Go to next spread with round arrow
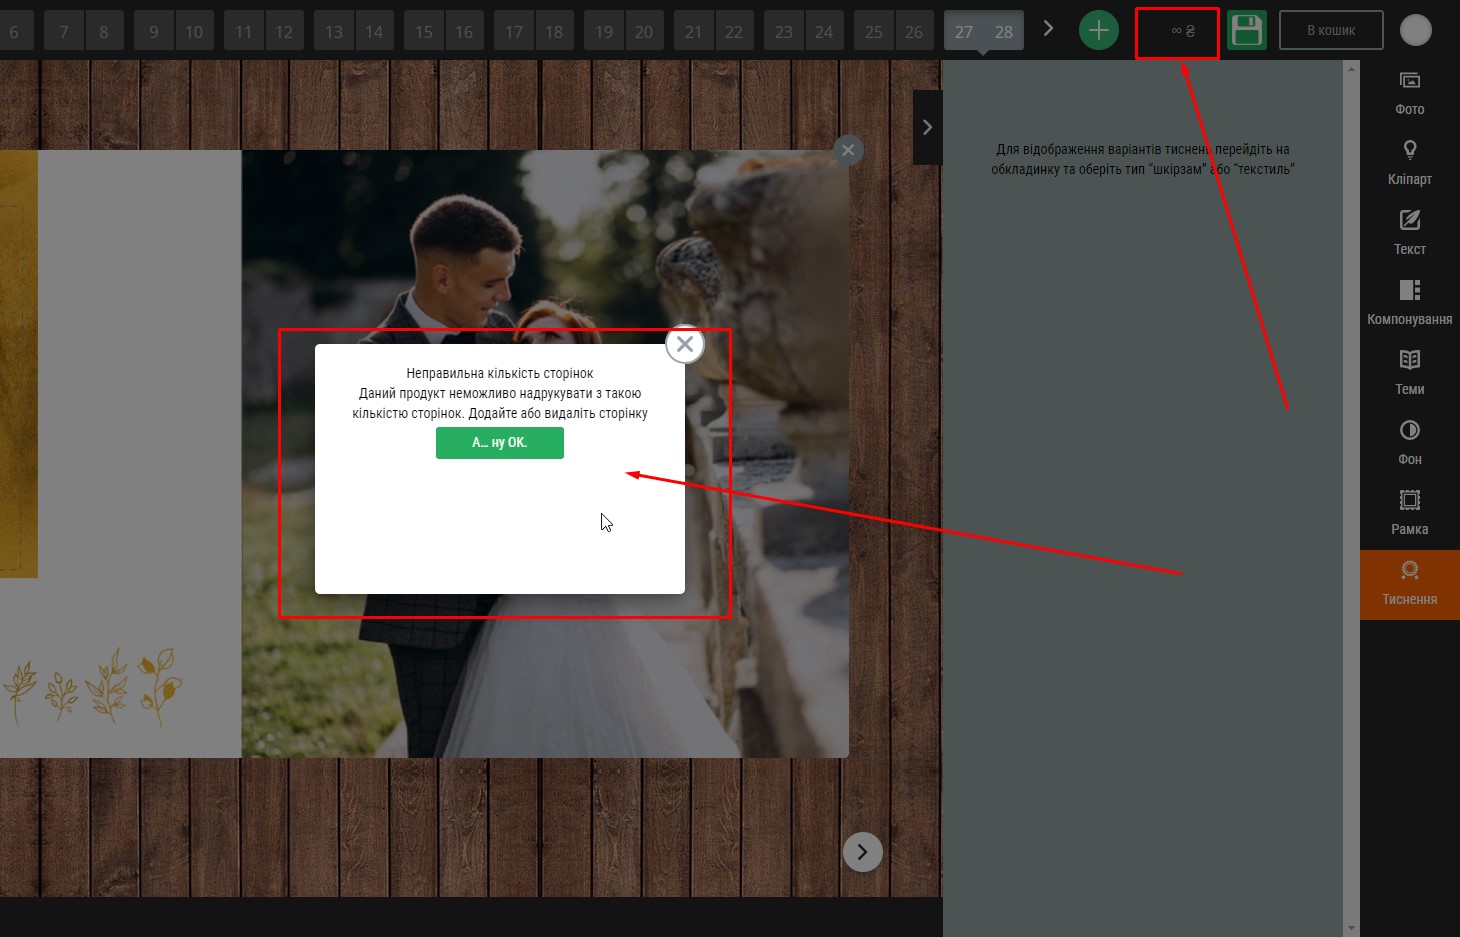This screenshot has width=1460, height=937. pos(862,852)
